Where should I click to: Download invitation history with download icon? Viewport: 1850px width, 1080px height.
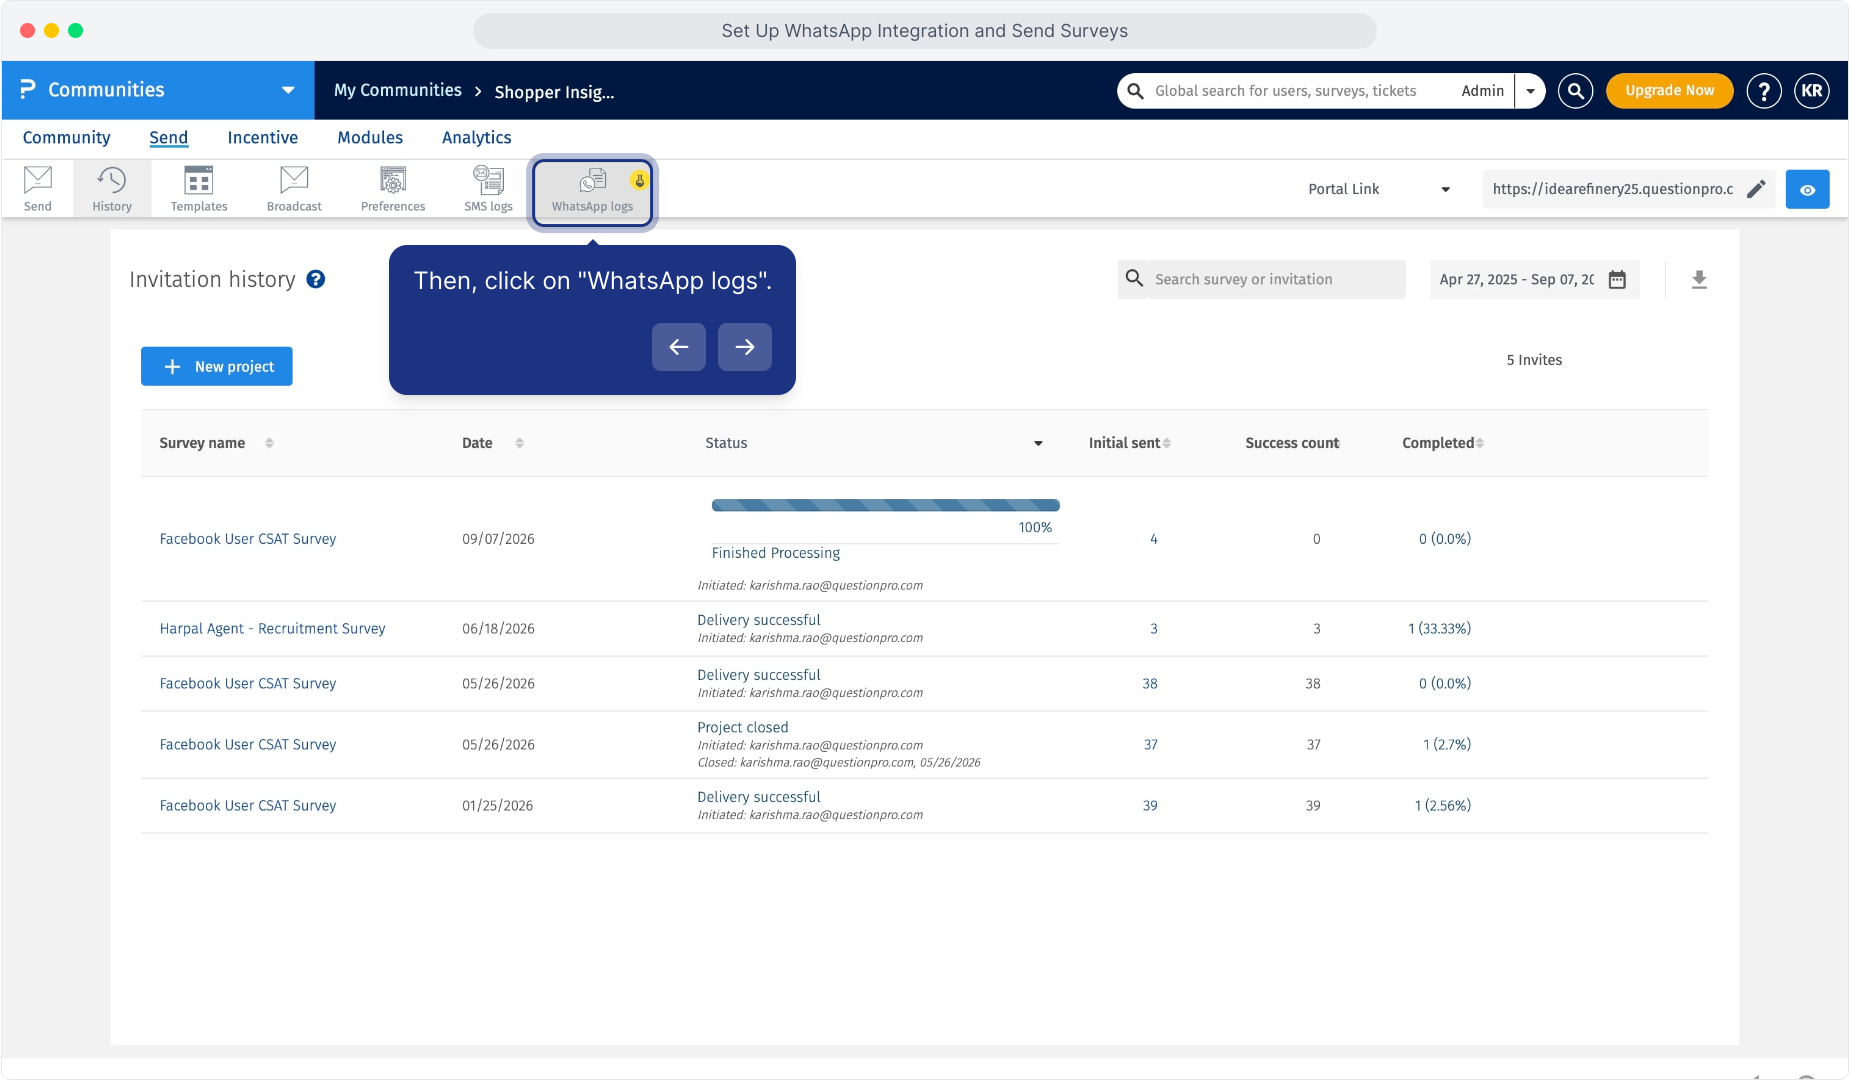click(x=1699, y=280)
